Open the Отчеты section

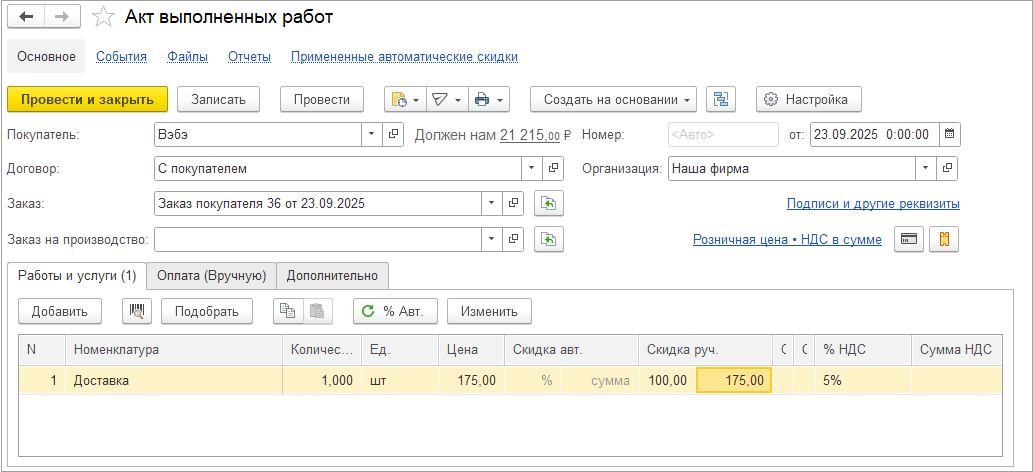click(x=250, y=57)
